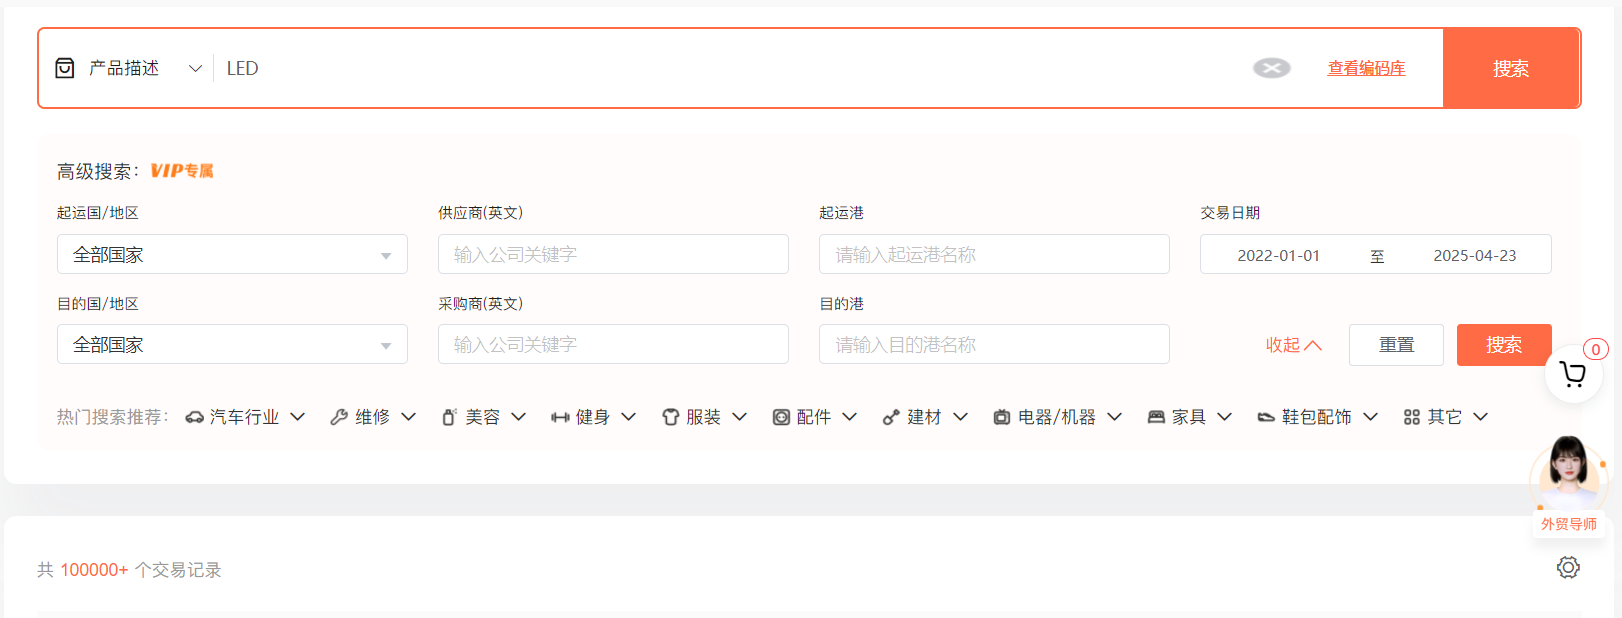Select the 维修 wrench category

coord(372,417)
